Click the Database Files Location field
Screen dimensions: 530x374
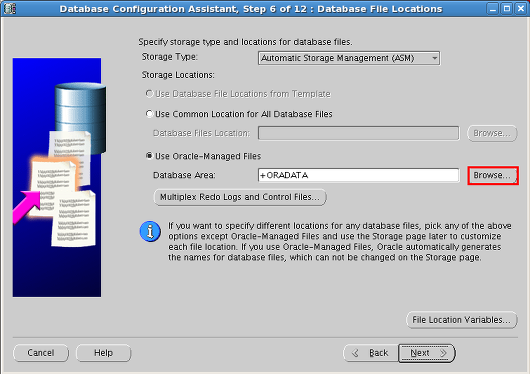[x=359, y=133]
